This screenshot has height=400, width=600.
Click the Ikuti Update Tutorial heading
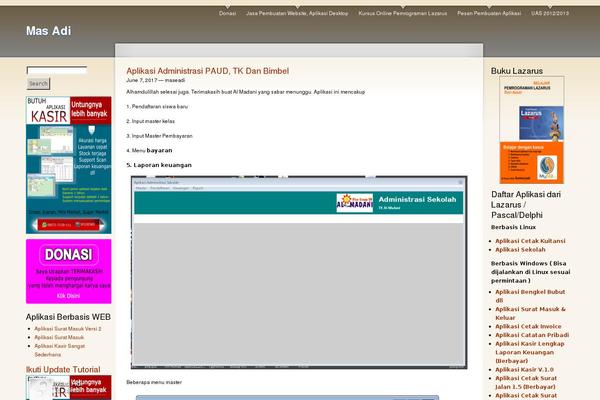(63, 369)
